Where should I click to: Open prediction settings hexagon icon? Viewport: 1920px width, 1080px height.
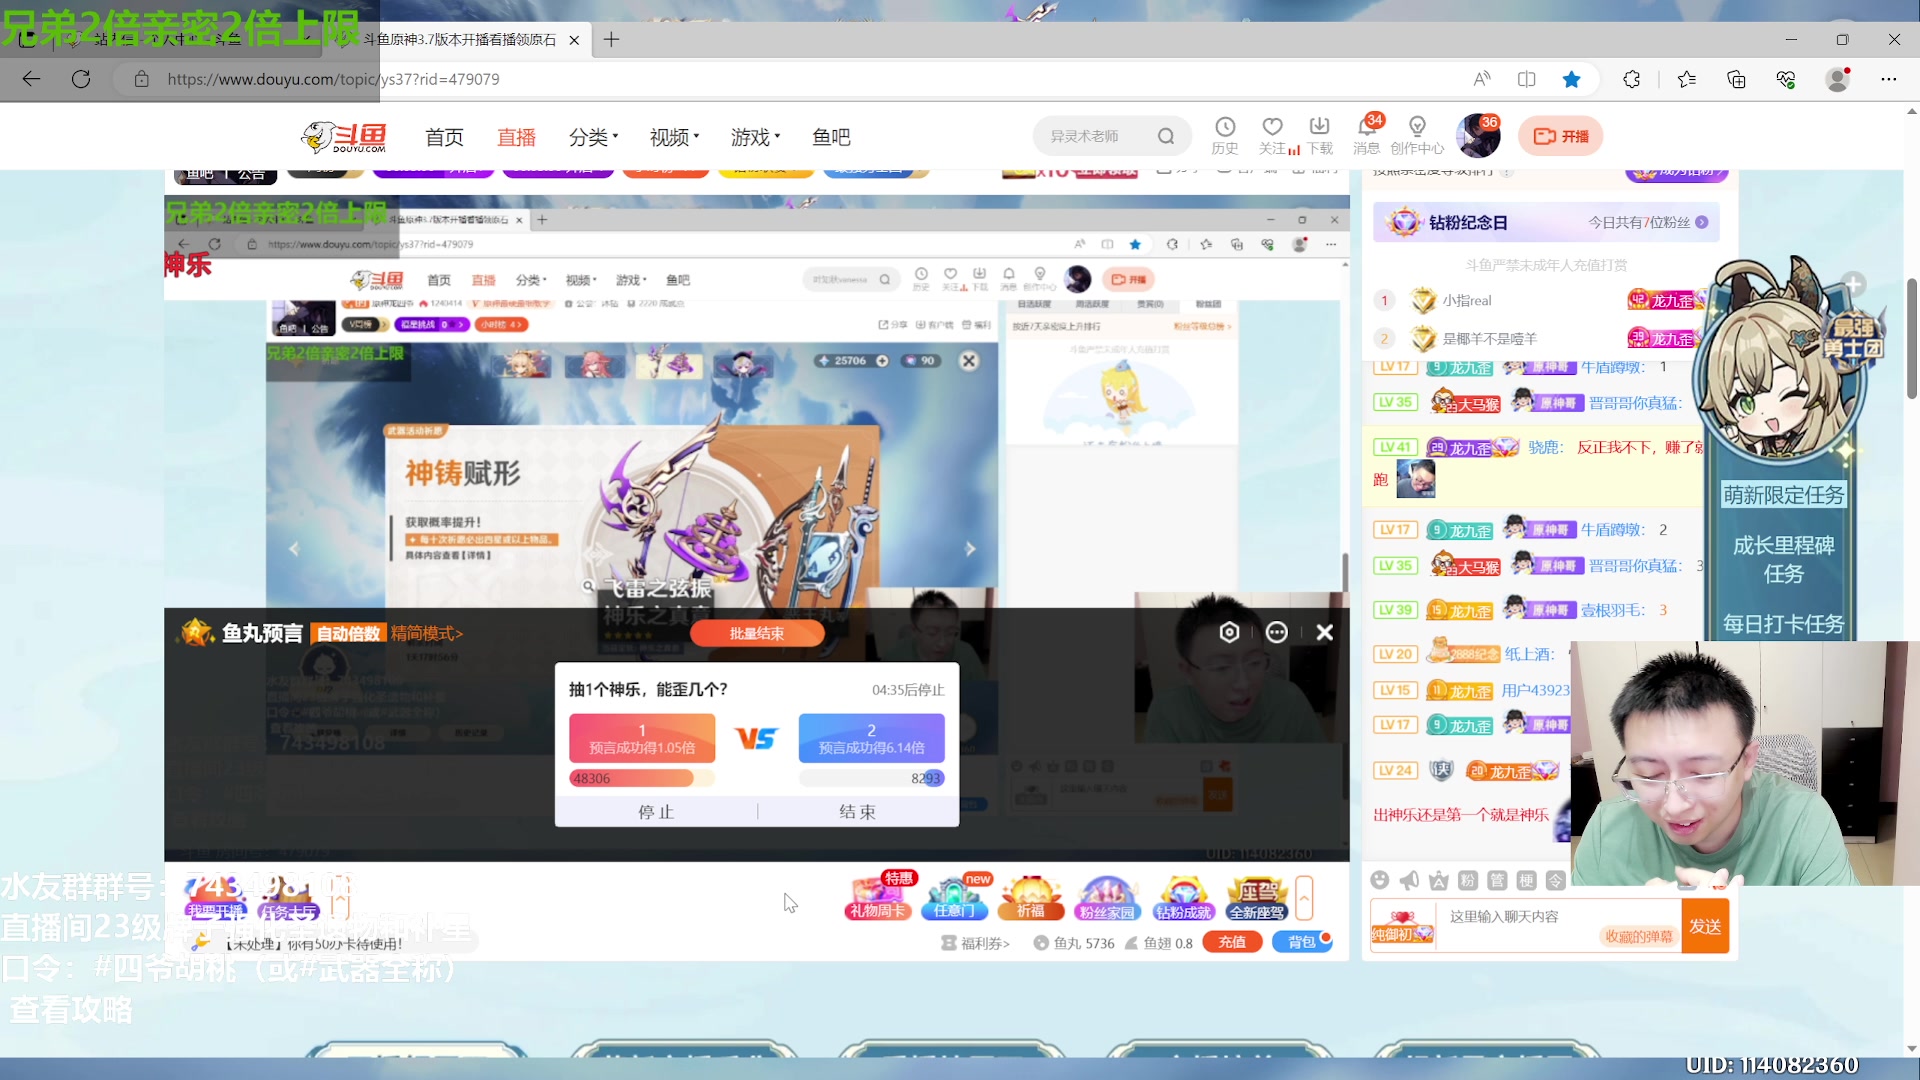(x=1230, y=632)
